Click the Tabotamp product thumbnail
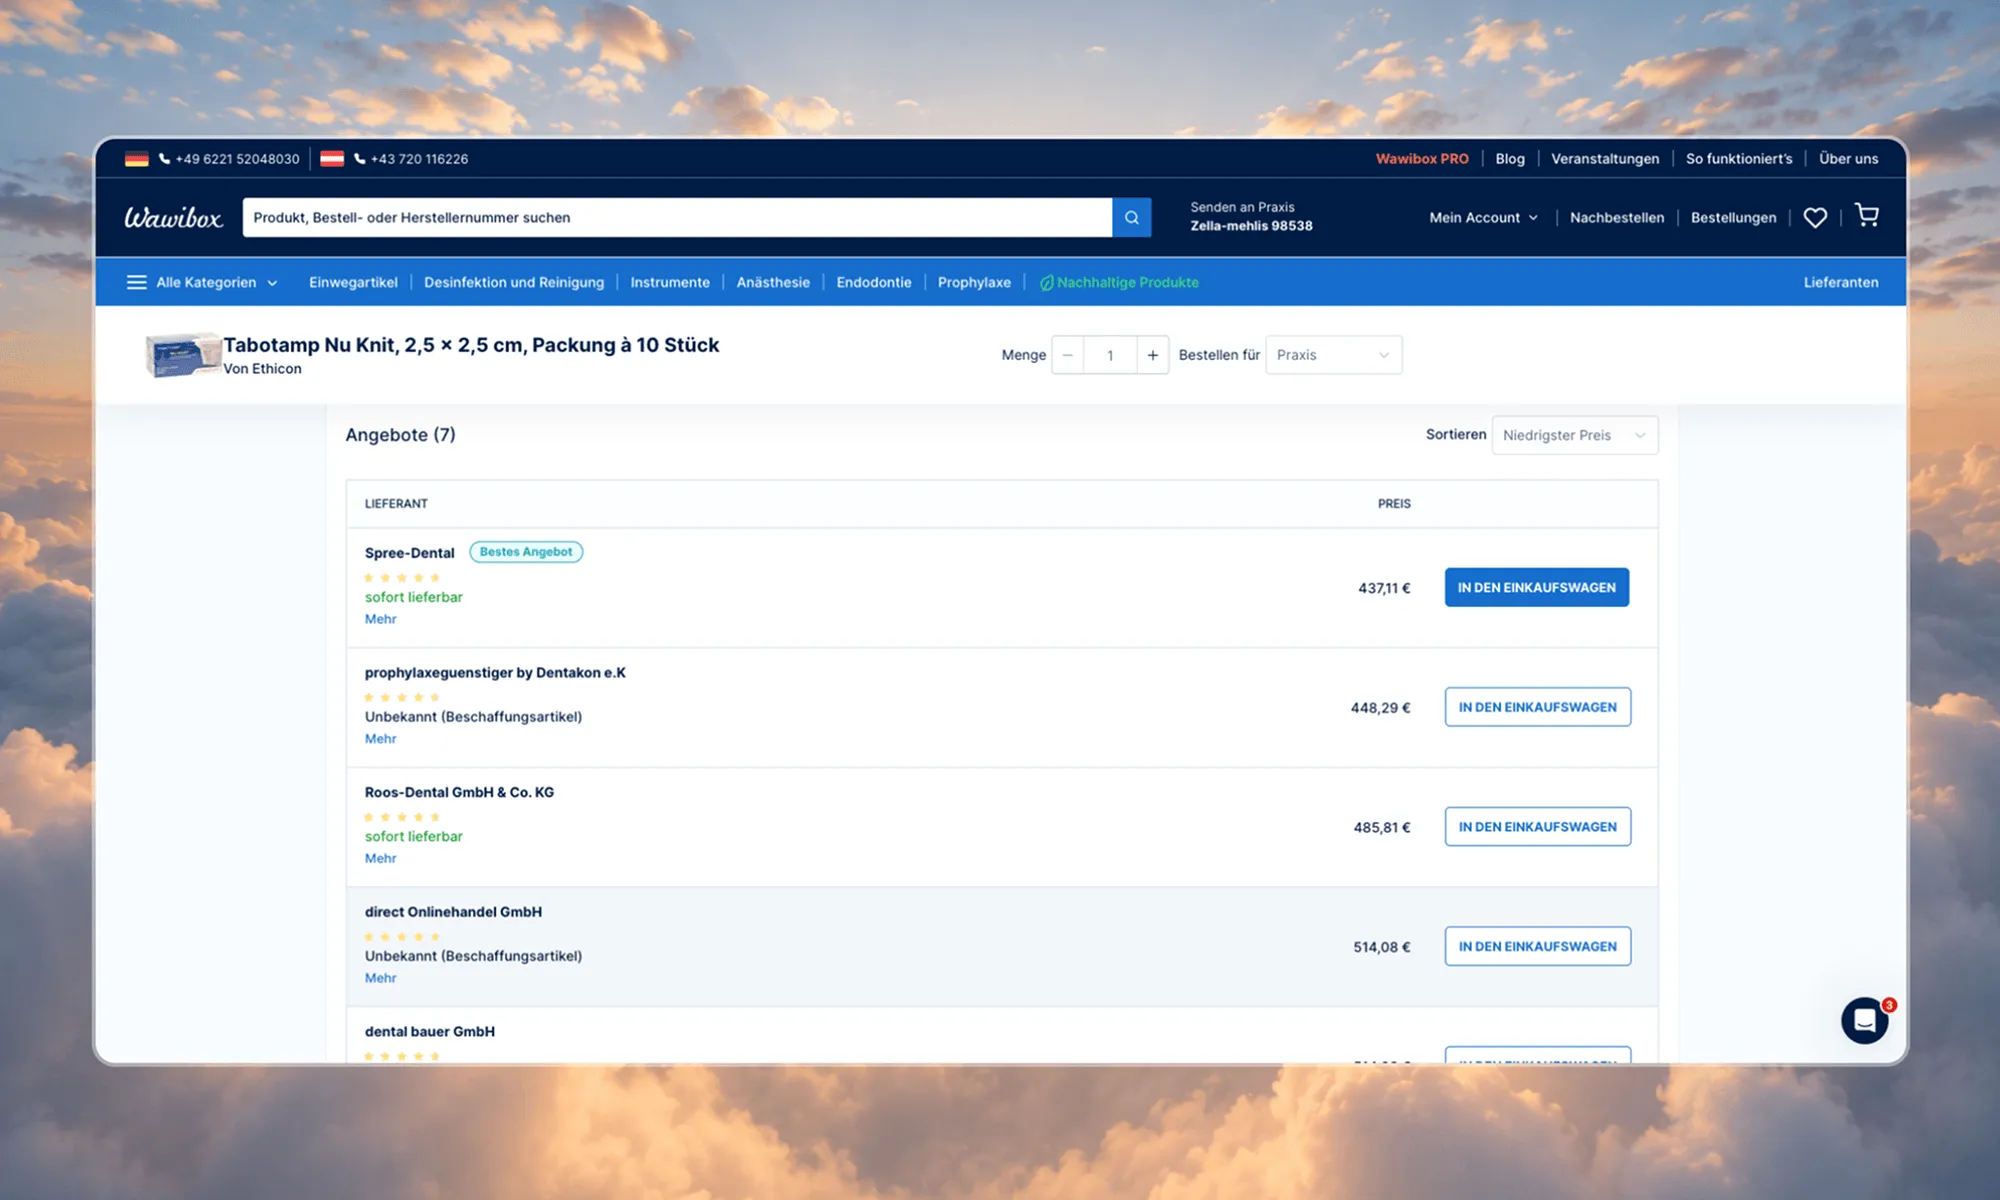 (x=183, y=355)
